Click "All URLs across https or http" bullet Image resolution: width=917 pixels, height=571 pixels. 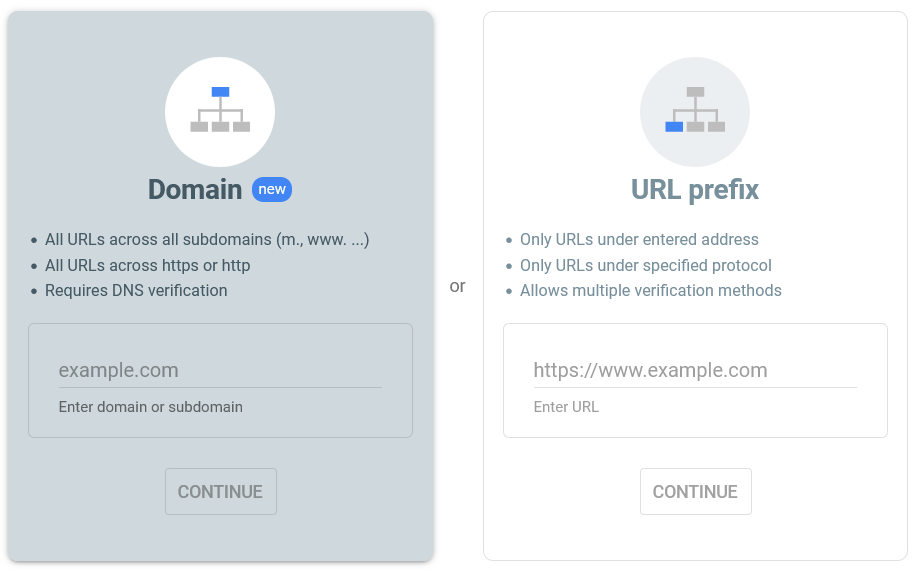click(147, 265)
